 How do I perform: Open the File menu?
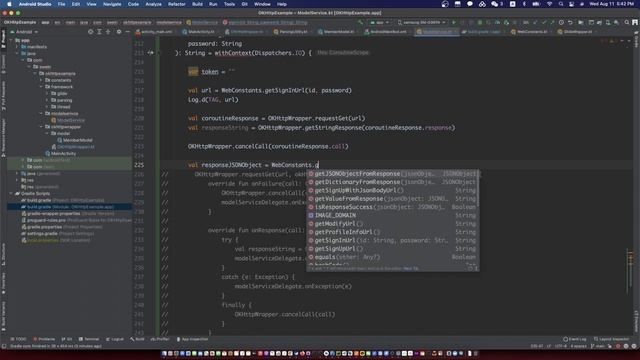pos(61,4)
